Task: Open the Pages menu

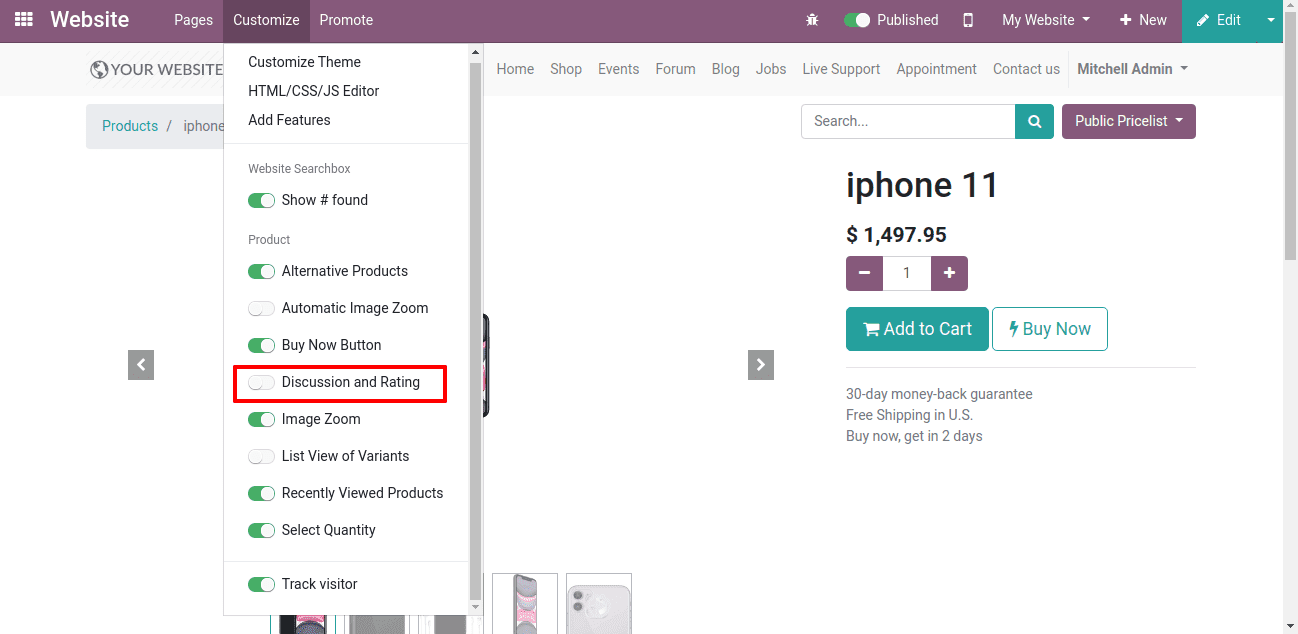Action: (193, 20)
